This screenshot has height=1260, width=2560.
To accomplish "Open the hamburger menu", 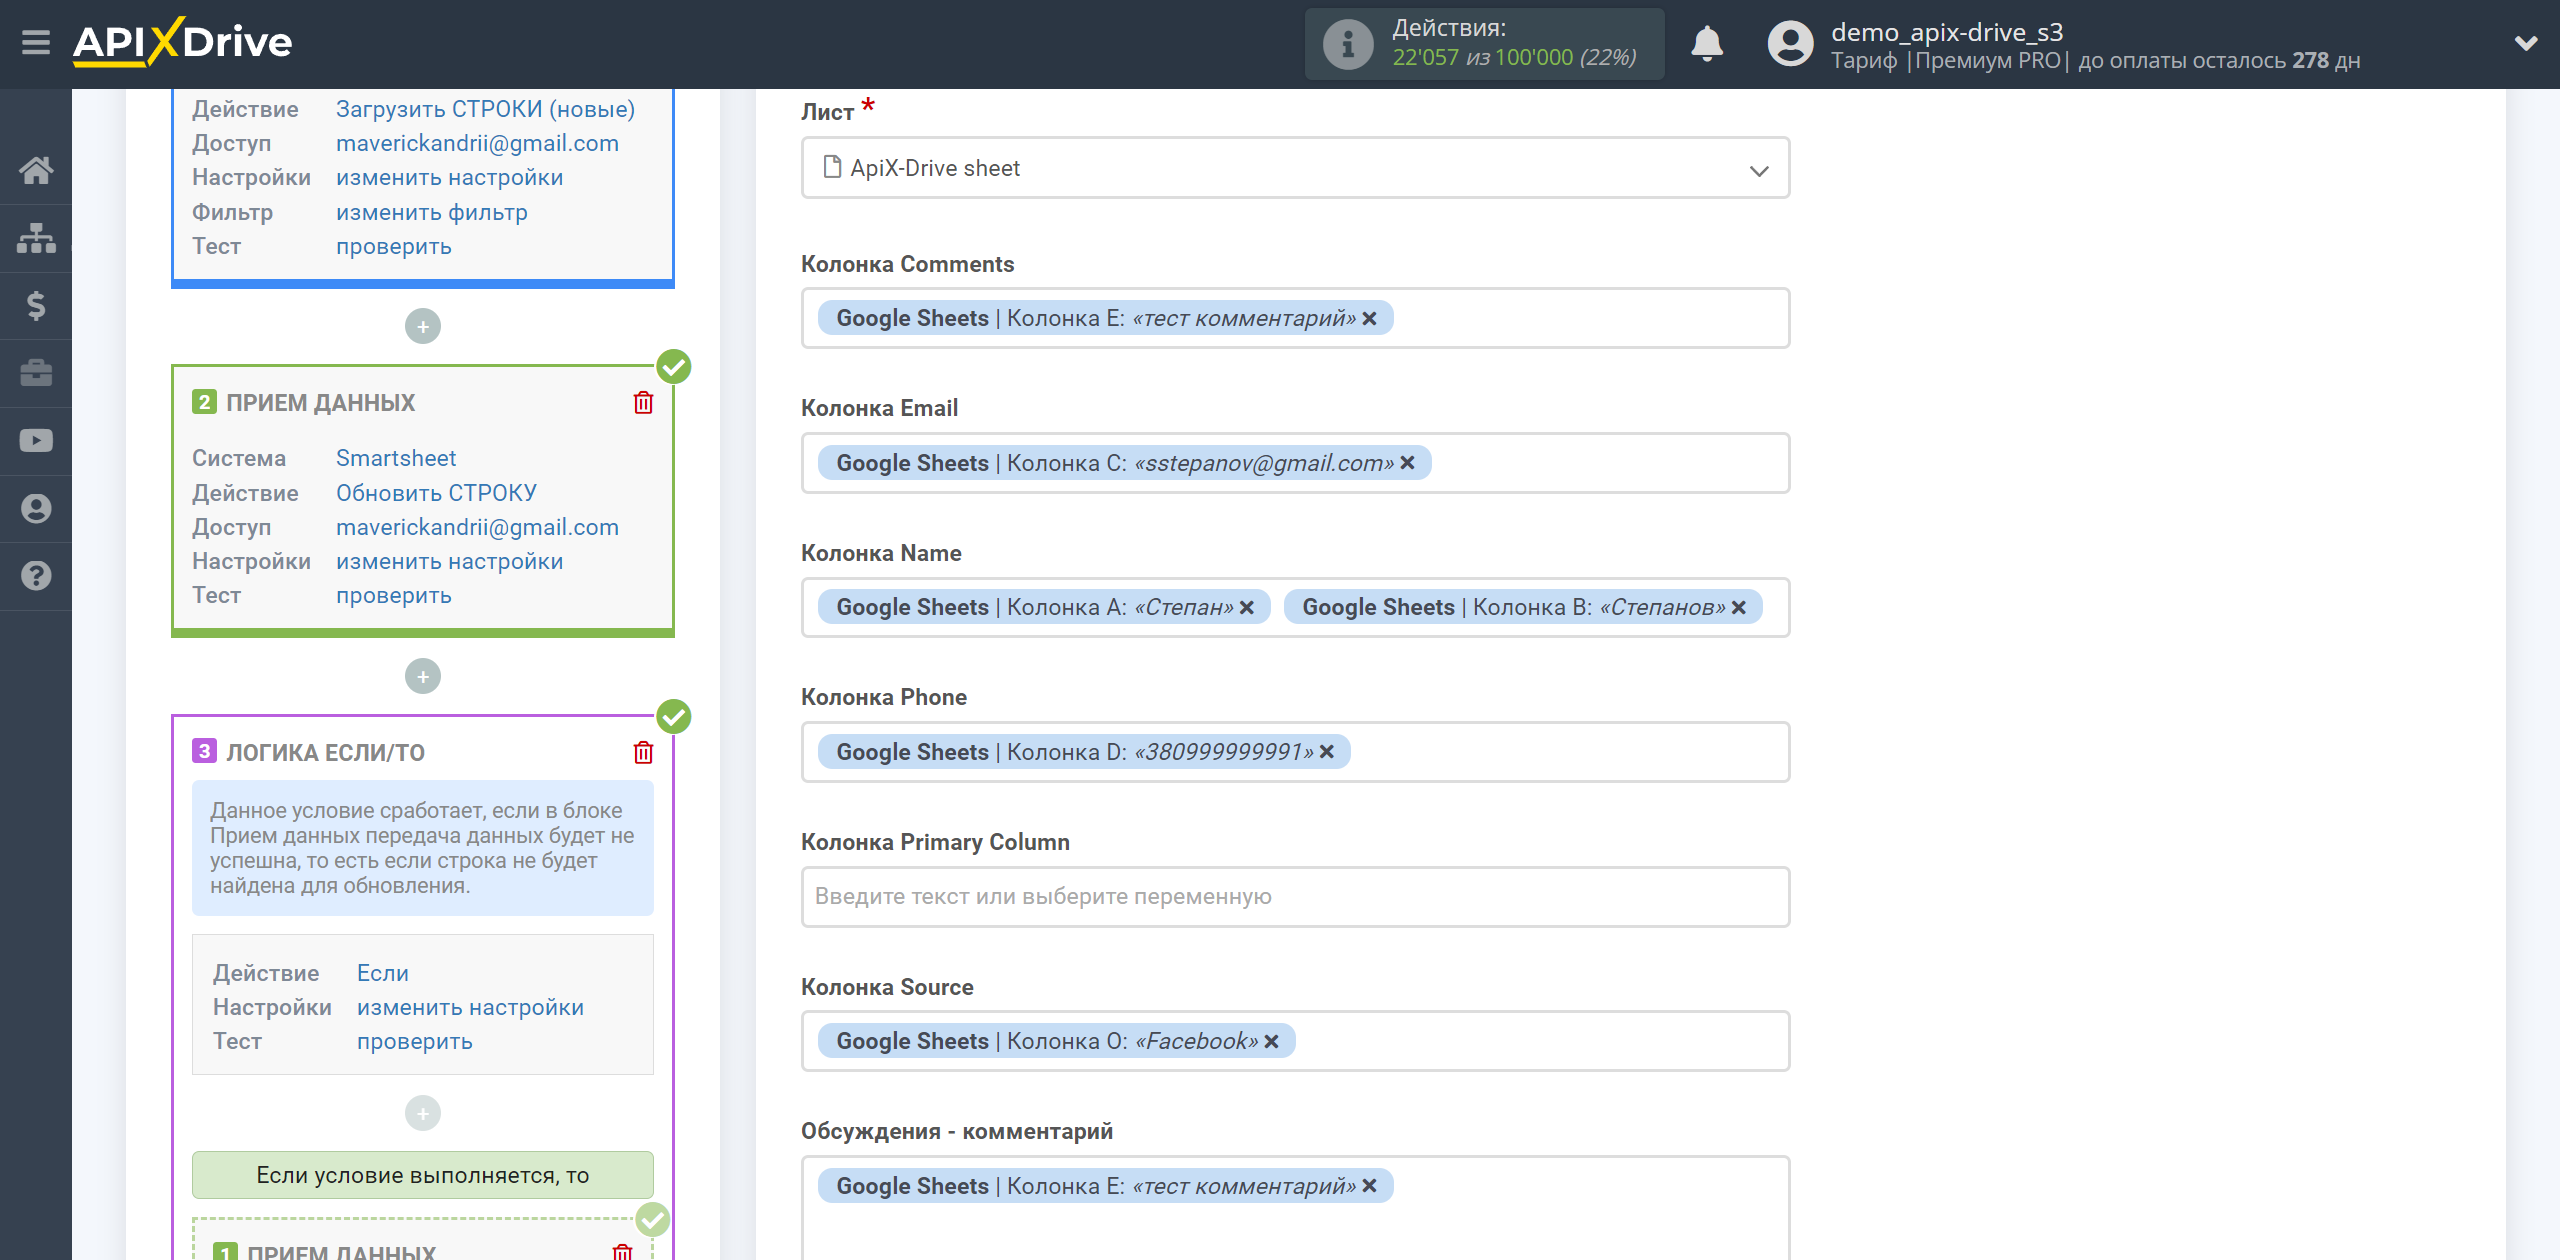I will pyautogui.click(x=36, y=43).
